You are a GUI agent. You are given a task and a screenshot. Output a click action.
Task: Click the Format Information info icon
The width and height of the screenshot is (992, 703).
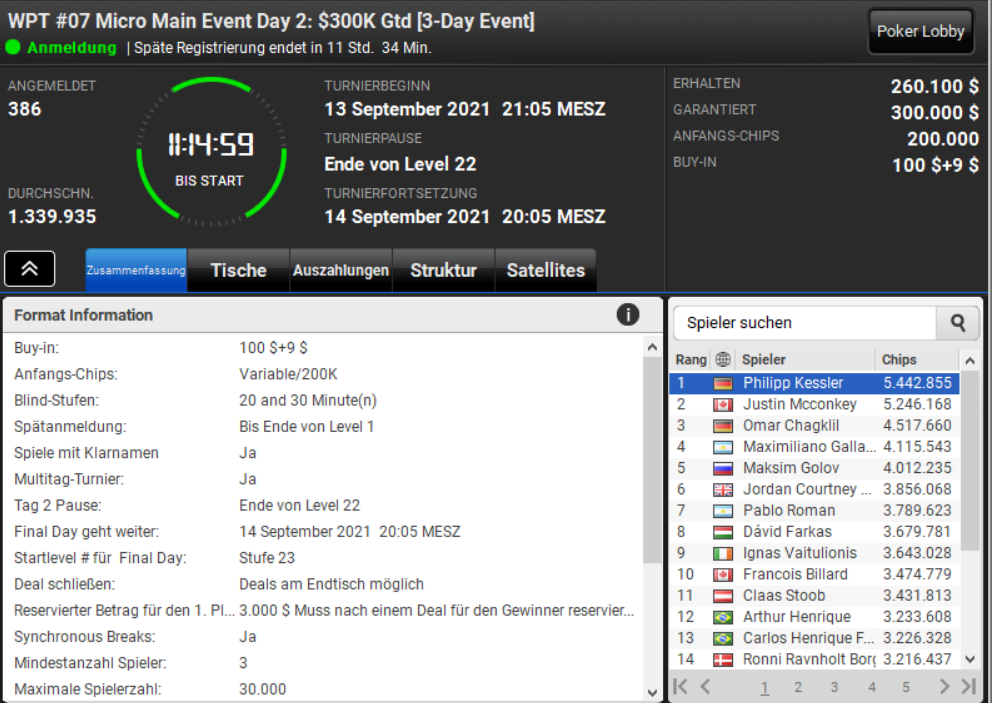pos(628,314)
